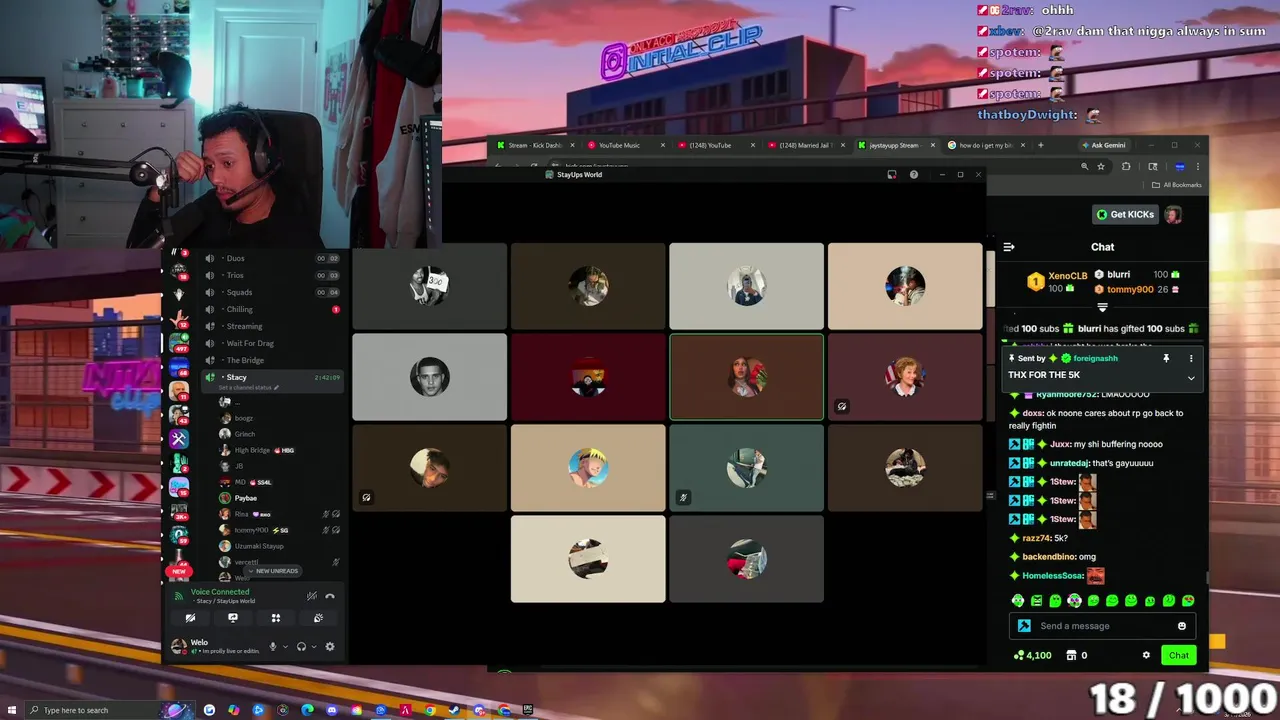Select user Grinch in voice list
The width and height of the screenshot is (1280, 720).
point(245,434)
